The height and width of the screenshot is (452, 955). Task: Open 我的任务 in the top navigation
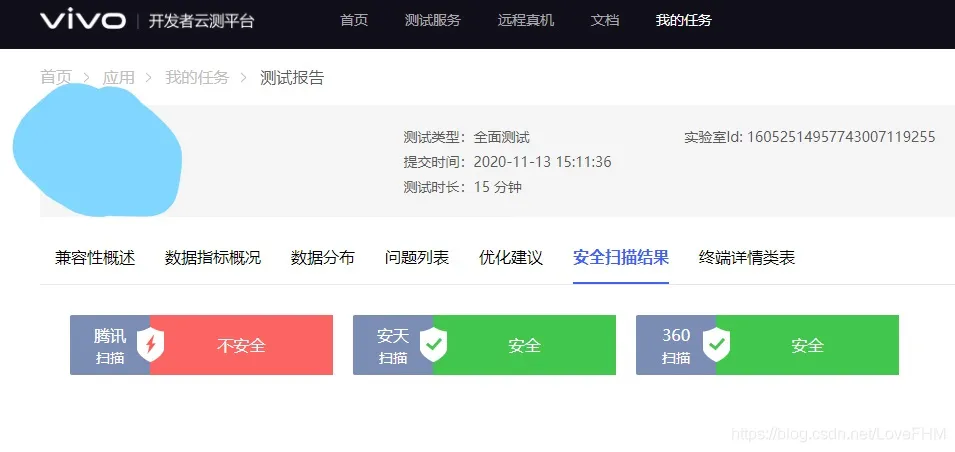(683, 20)
